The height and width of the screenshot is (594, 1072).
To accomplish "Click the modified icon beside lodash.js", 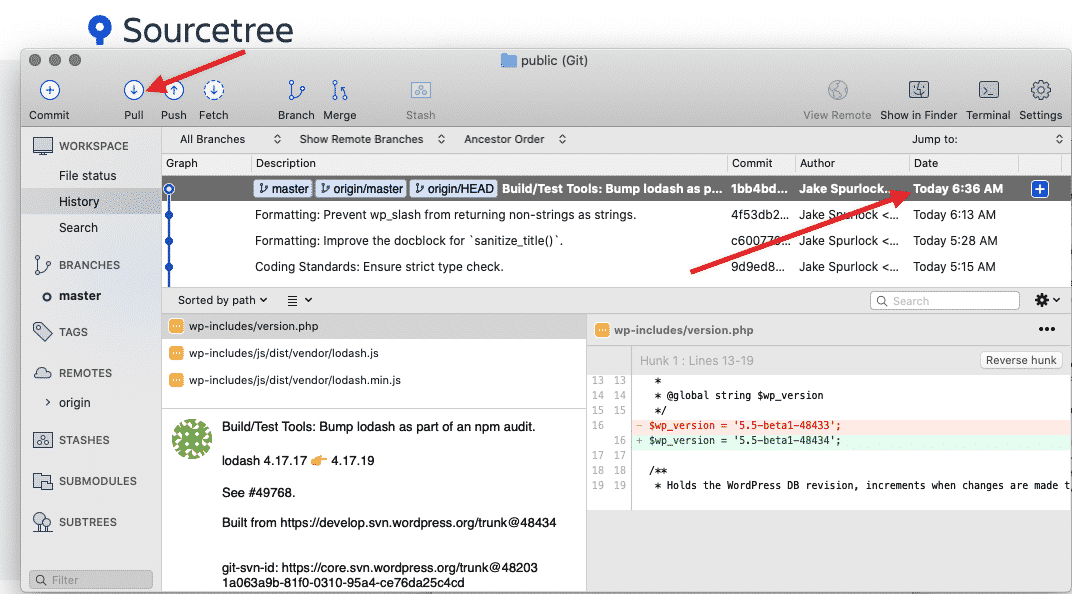I will pyautogui.click(x=176, y=353).
